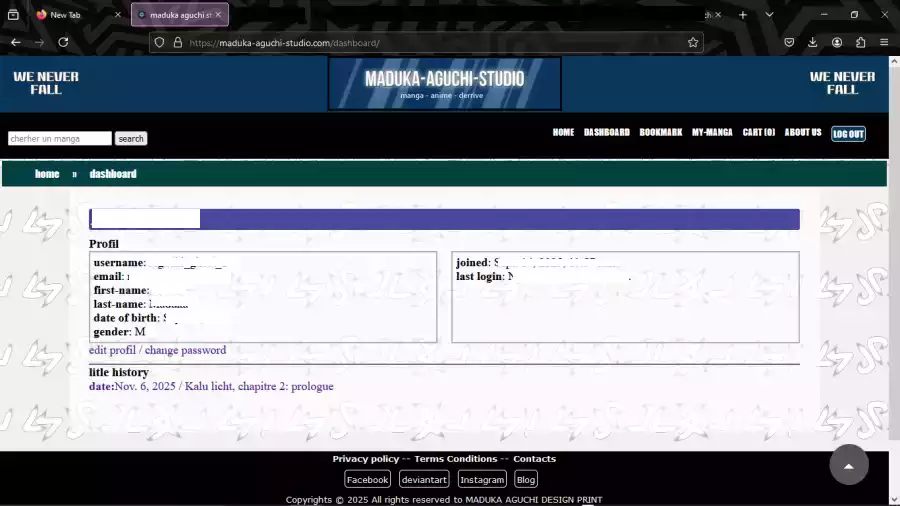Click the scroll-to-top round arrow button
Image resolution: width=900 pixels, height=506 pixels.
click(x=849, y=465)
